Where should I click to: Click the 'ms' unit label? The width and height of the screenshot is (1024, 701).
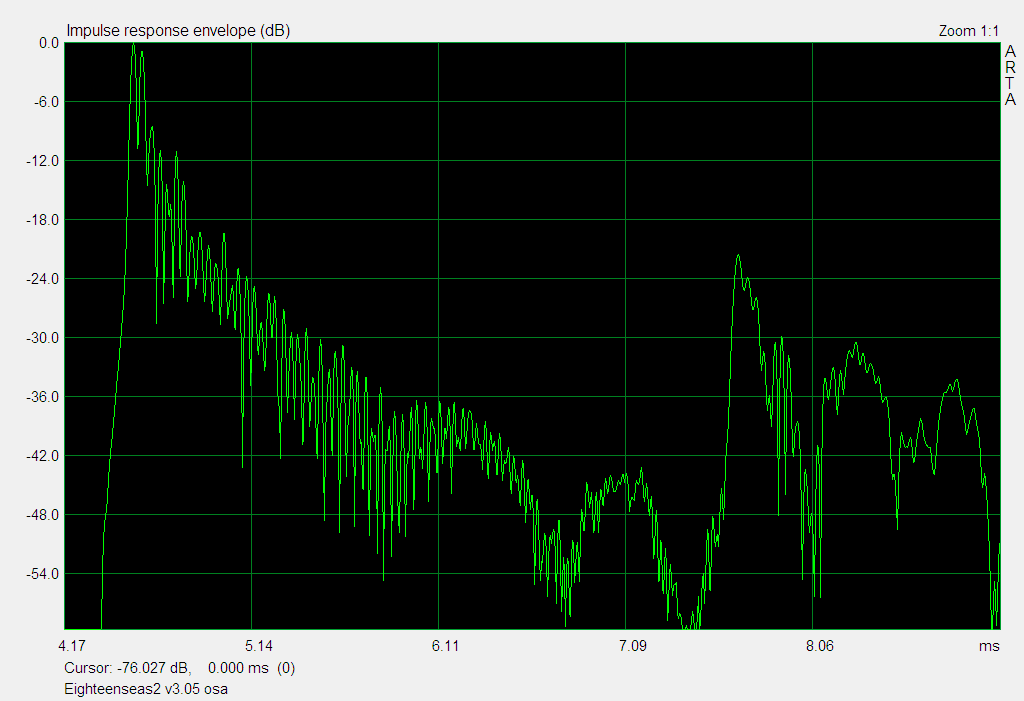pos(989,646)
